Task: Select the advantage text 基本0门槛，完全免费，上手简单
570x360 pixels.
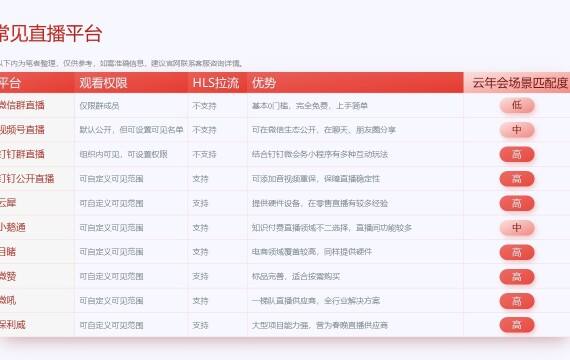Action: coord(310,106)
